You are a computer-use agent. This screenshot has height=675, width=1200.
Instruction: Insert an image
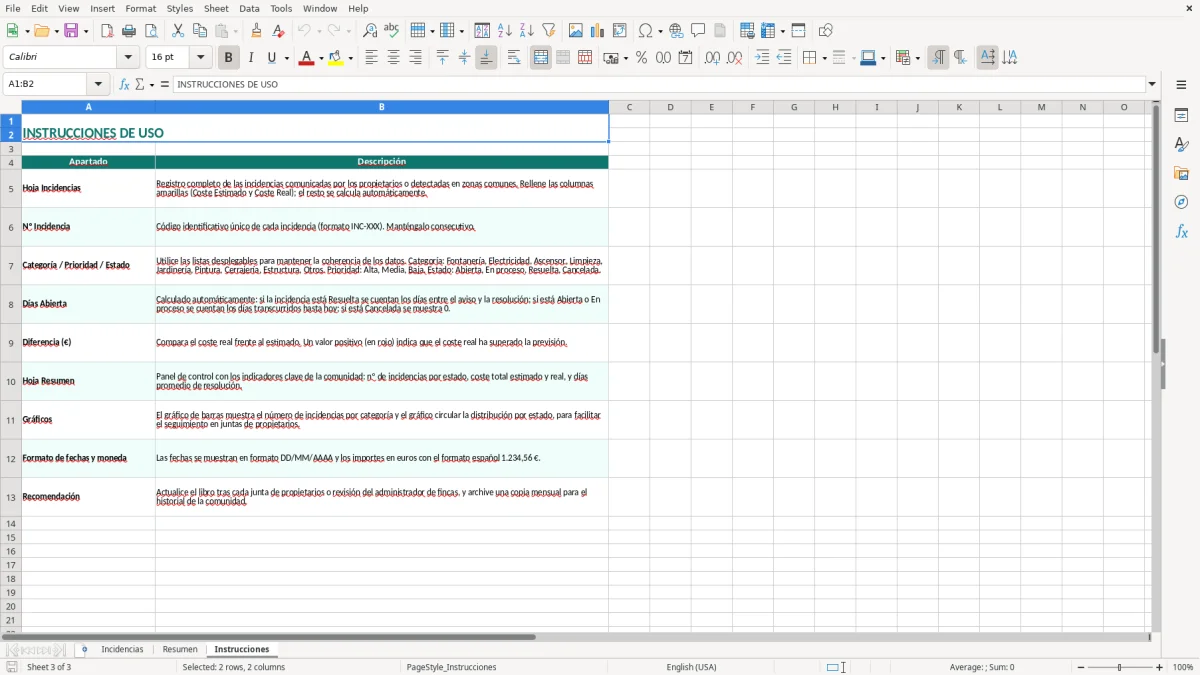tap(576, 31)
